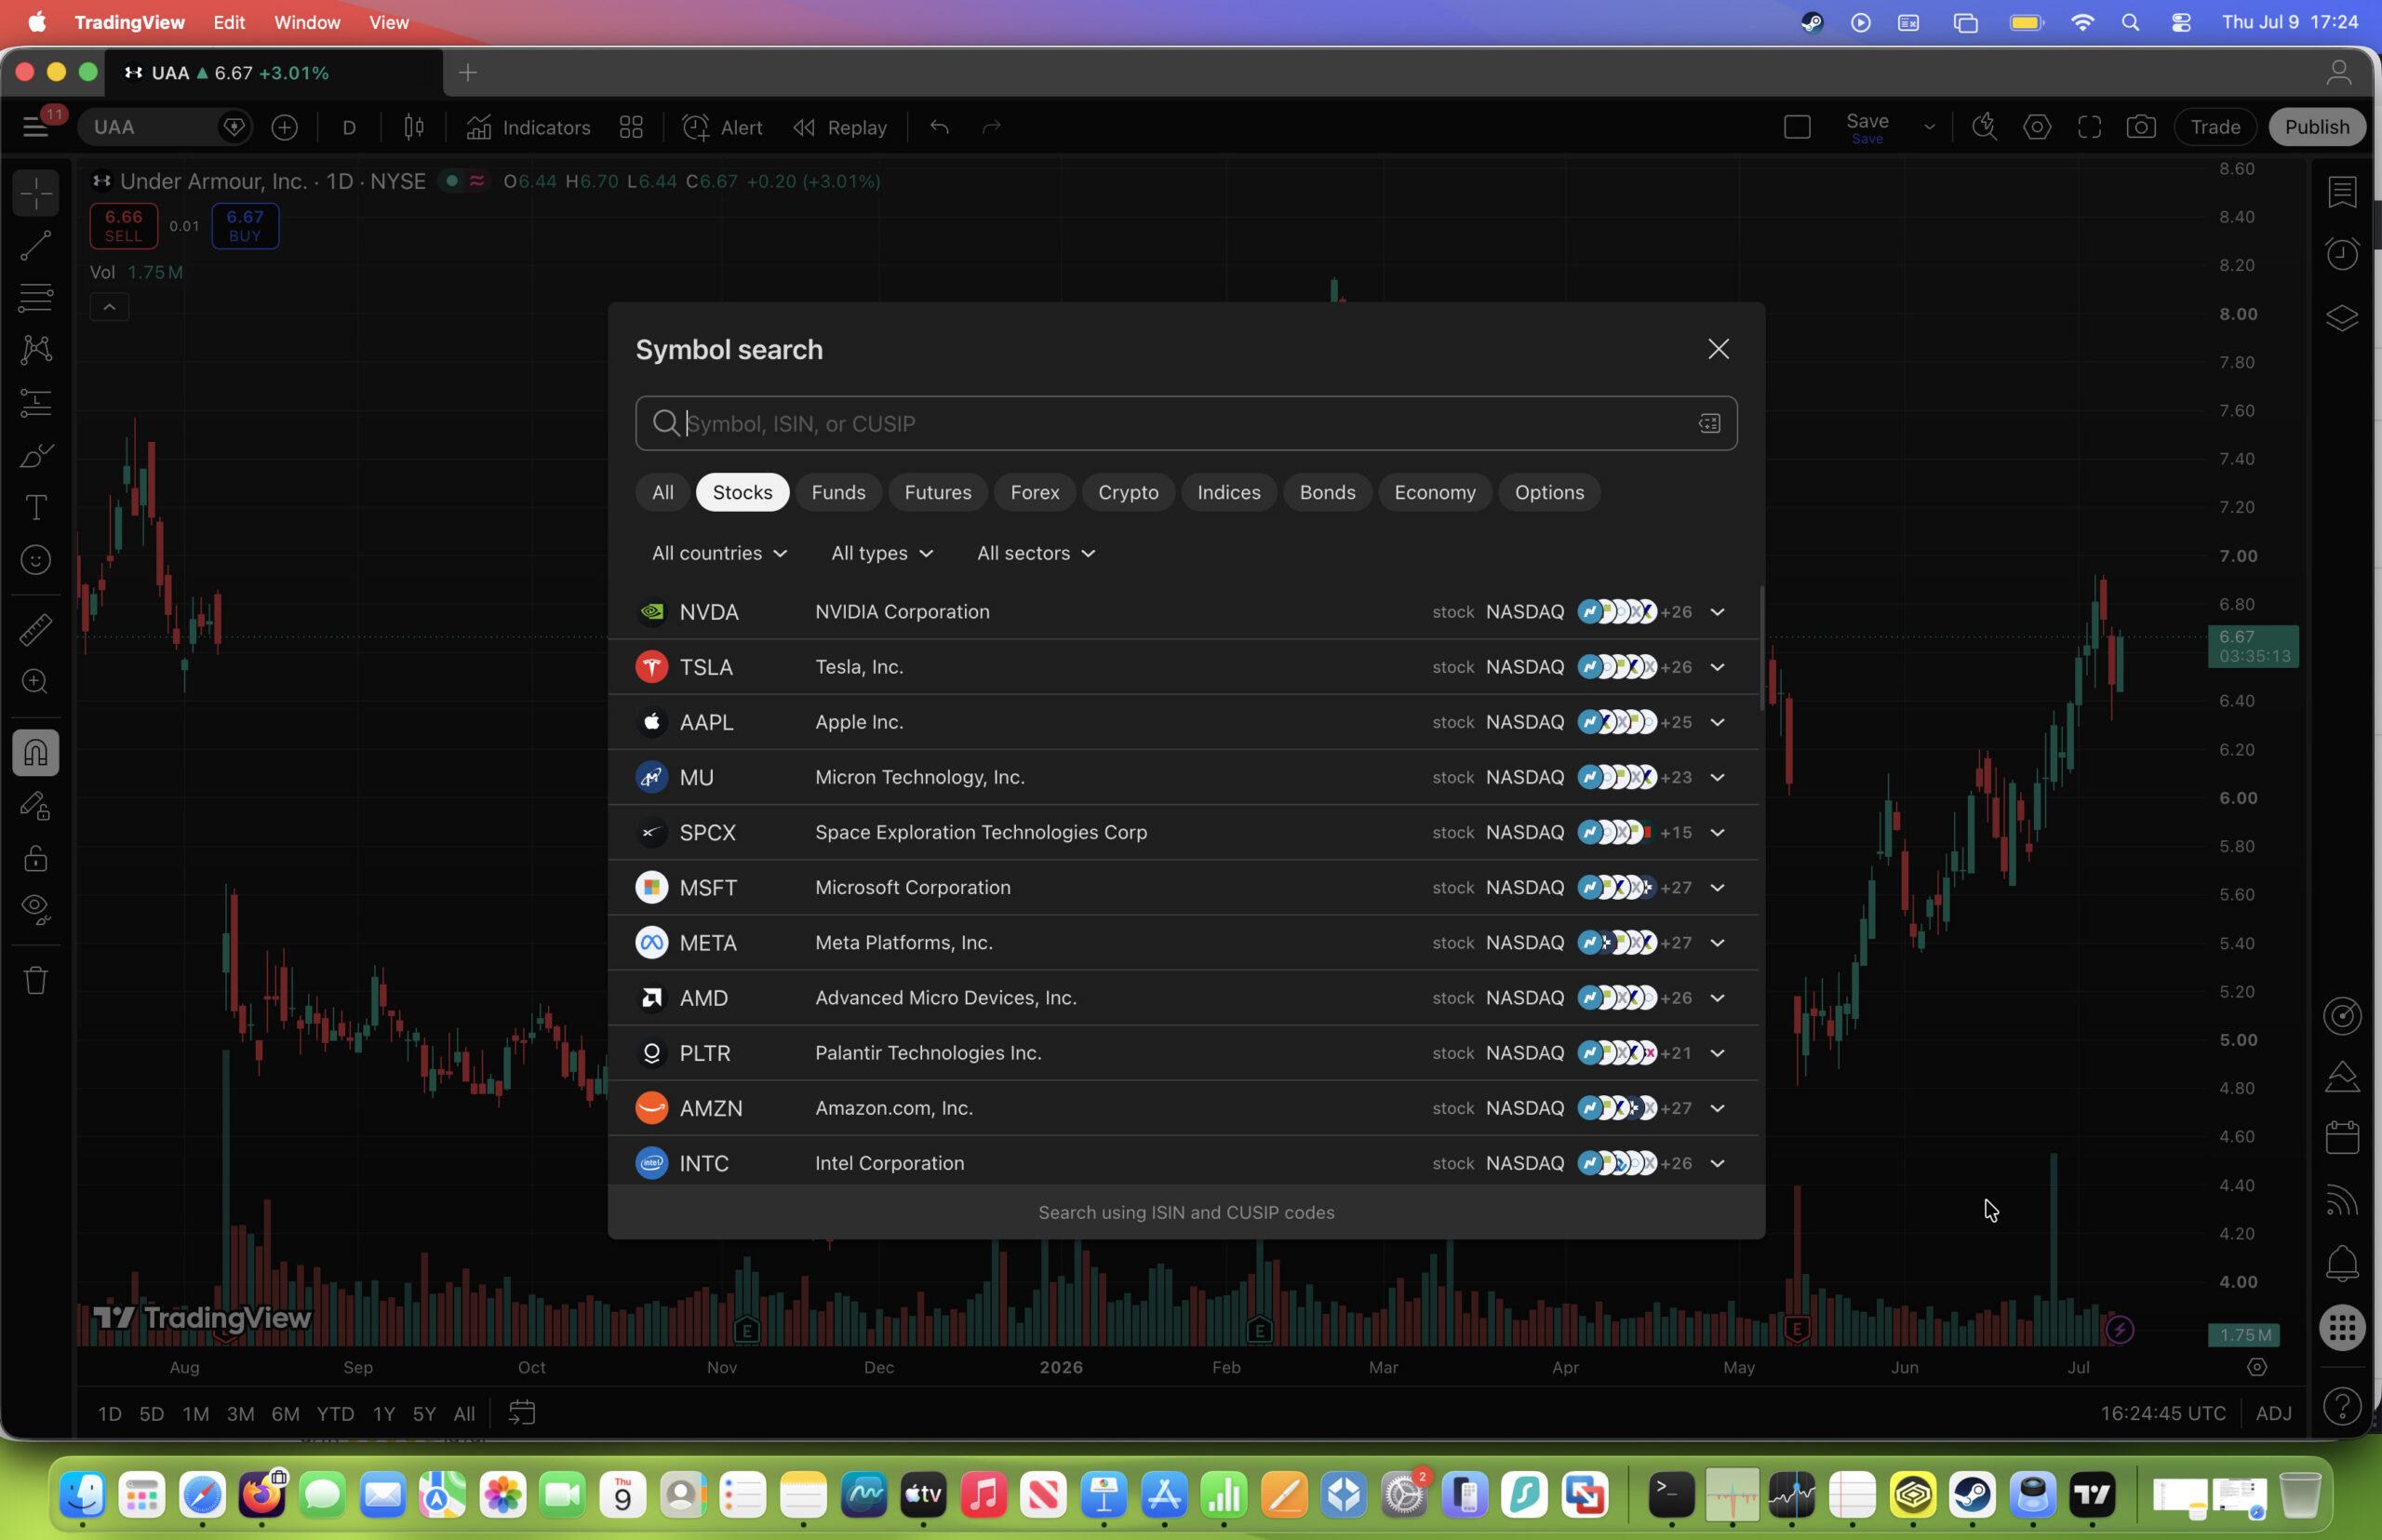Viewport: 2382px width, 1540px height.
Task: Set the 1Y time range
Action: click(384, 1413)
